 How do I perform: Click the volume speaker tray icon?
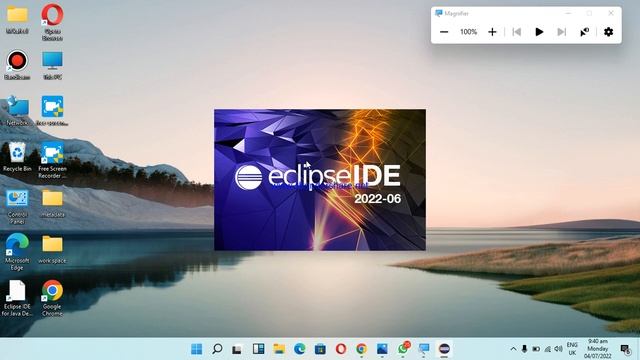[x=558, y=349]
